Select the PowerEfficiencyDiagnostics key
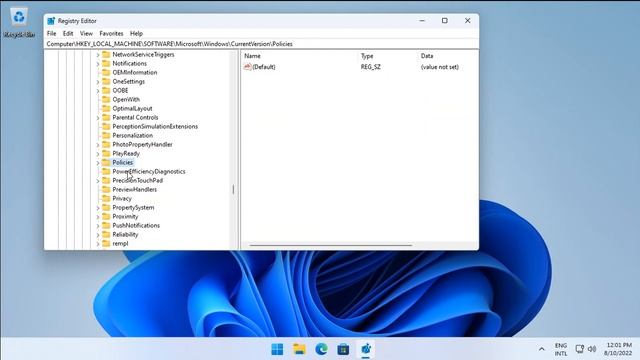The image size is (640, 360). tap(149, 171)
